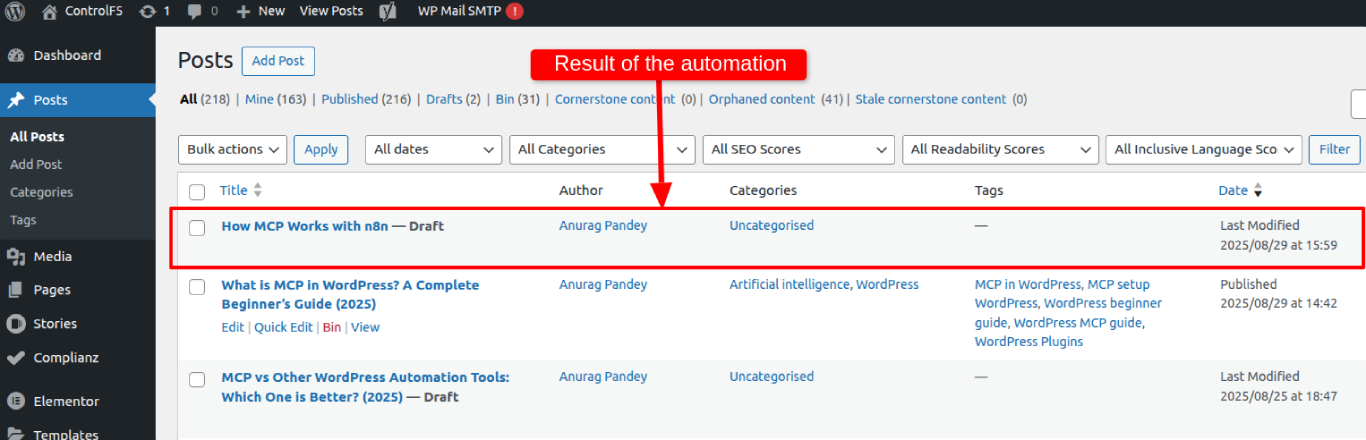This screenshot has height=440, width=1366.
Task: Click Edit under What is MCP in WordPress
Action: point(232,327)
